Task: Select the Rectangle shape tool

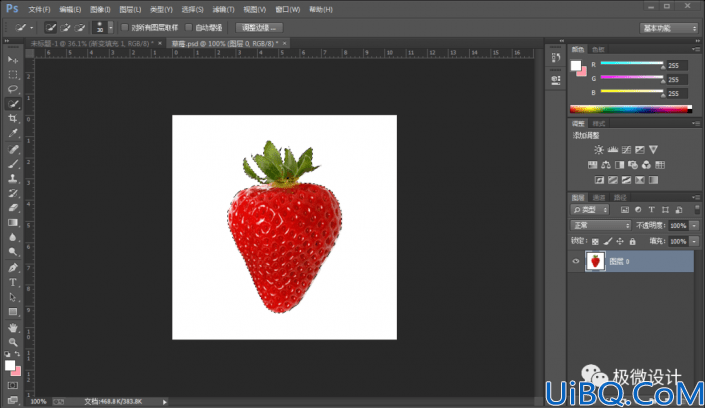Action: point(13,312)
